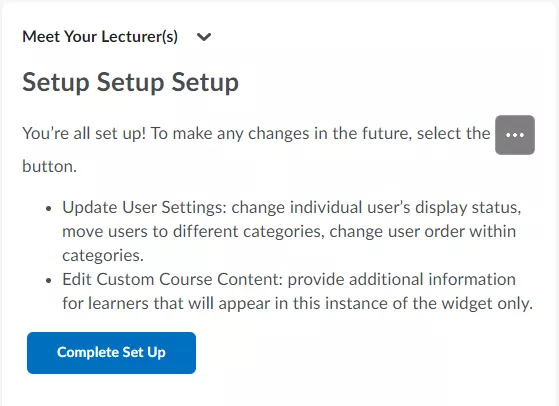Click the gray ellipsis more-options icon

pos(515,135)
